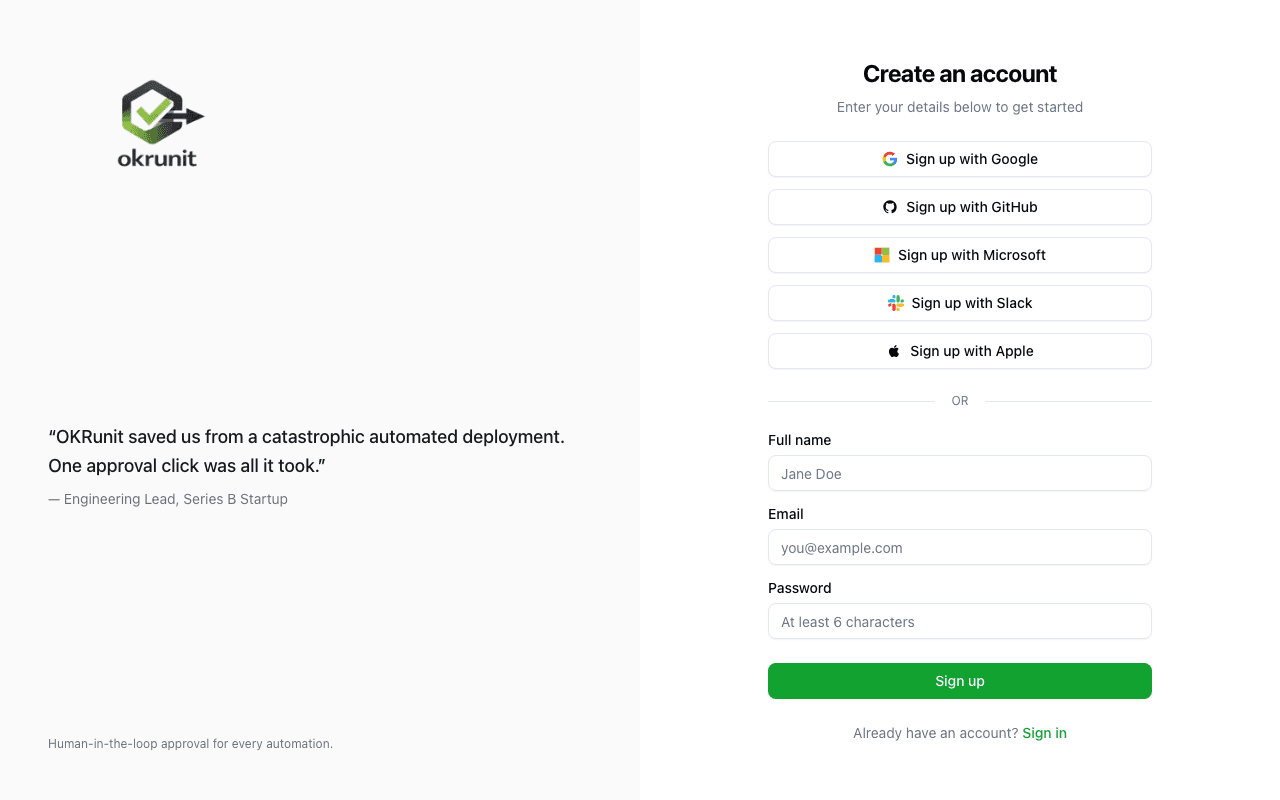This screenshot has height=800, width=1280.
Task: Select Sign up with Slack
Action: [x=960, y=303]
